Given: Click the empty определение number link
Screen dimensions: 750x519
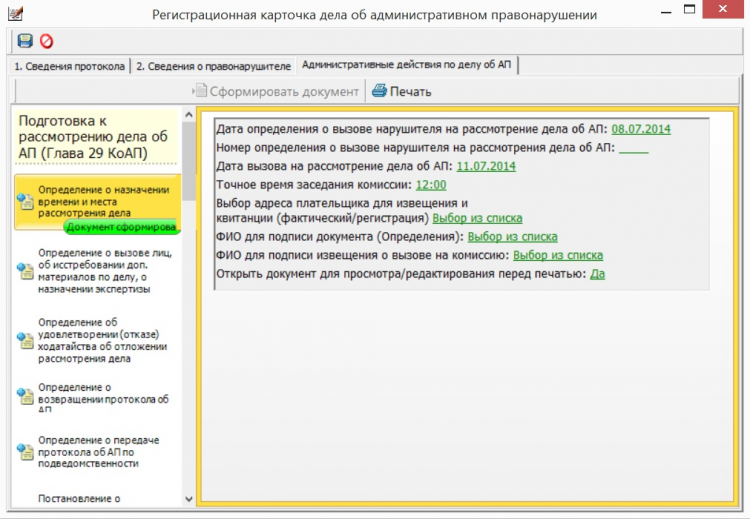Looking at the screenshot, I should click(634, 148).
